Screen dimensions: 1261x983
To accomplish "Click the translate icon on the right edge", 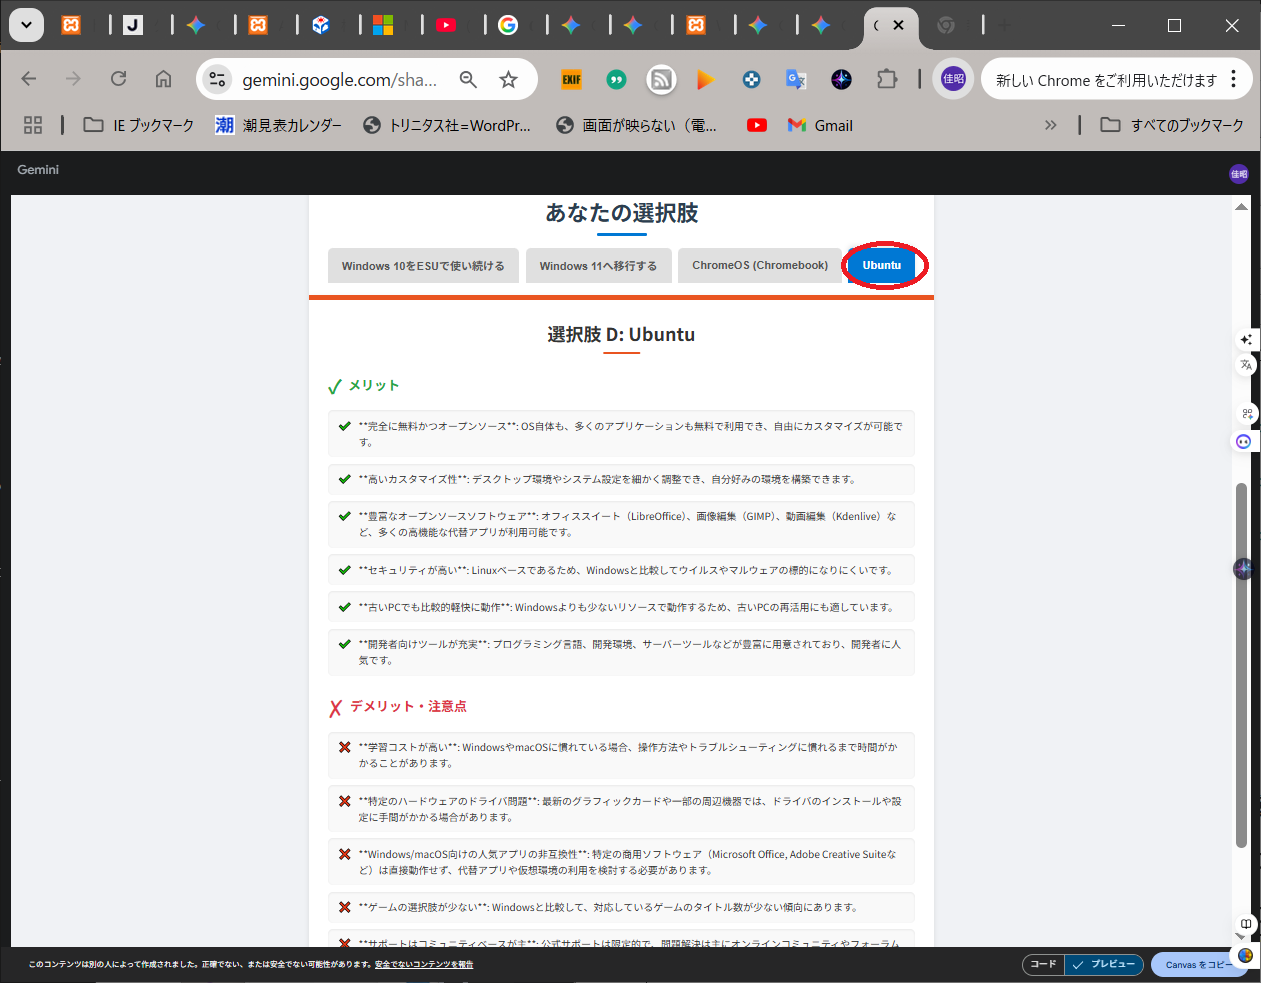I will 1246,365.
